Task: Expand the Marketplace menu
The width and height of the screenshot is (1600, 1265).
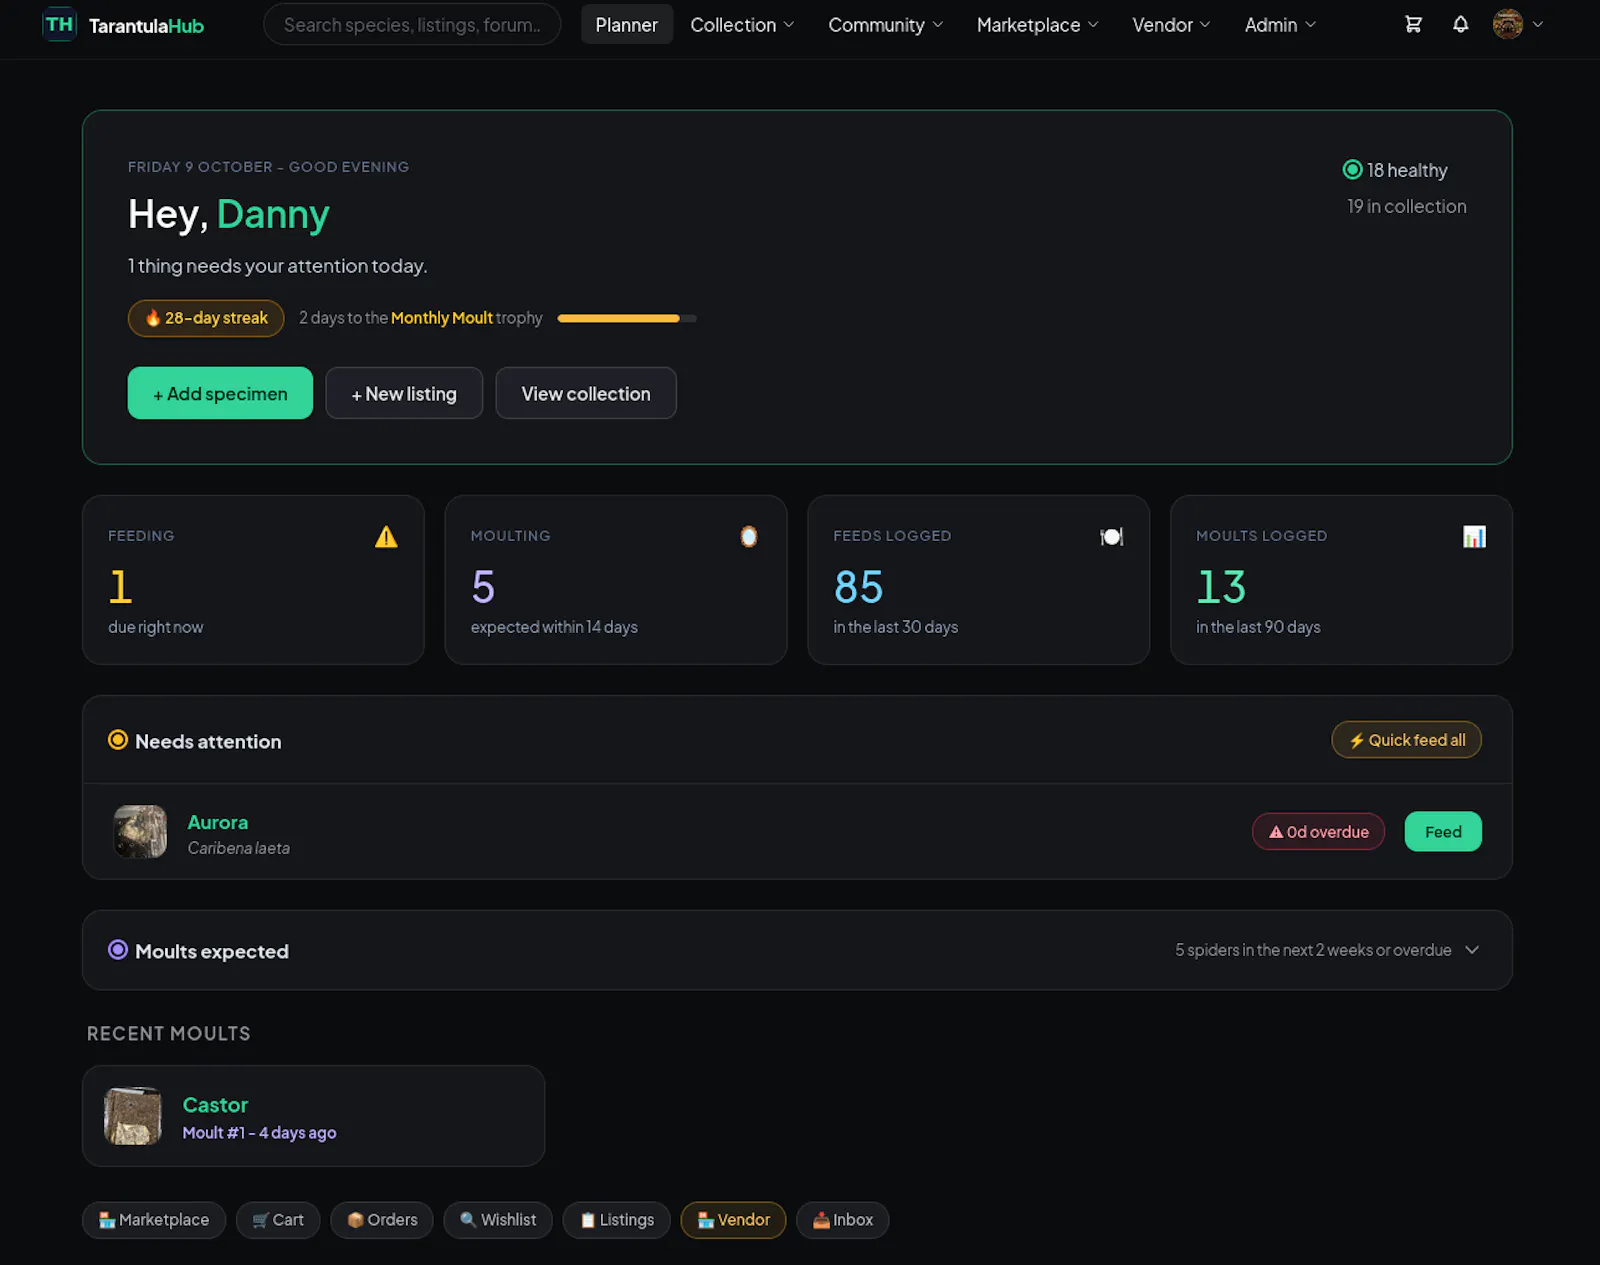Action: (x=1037, y=24)
